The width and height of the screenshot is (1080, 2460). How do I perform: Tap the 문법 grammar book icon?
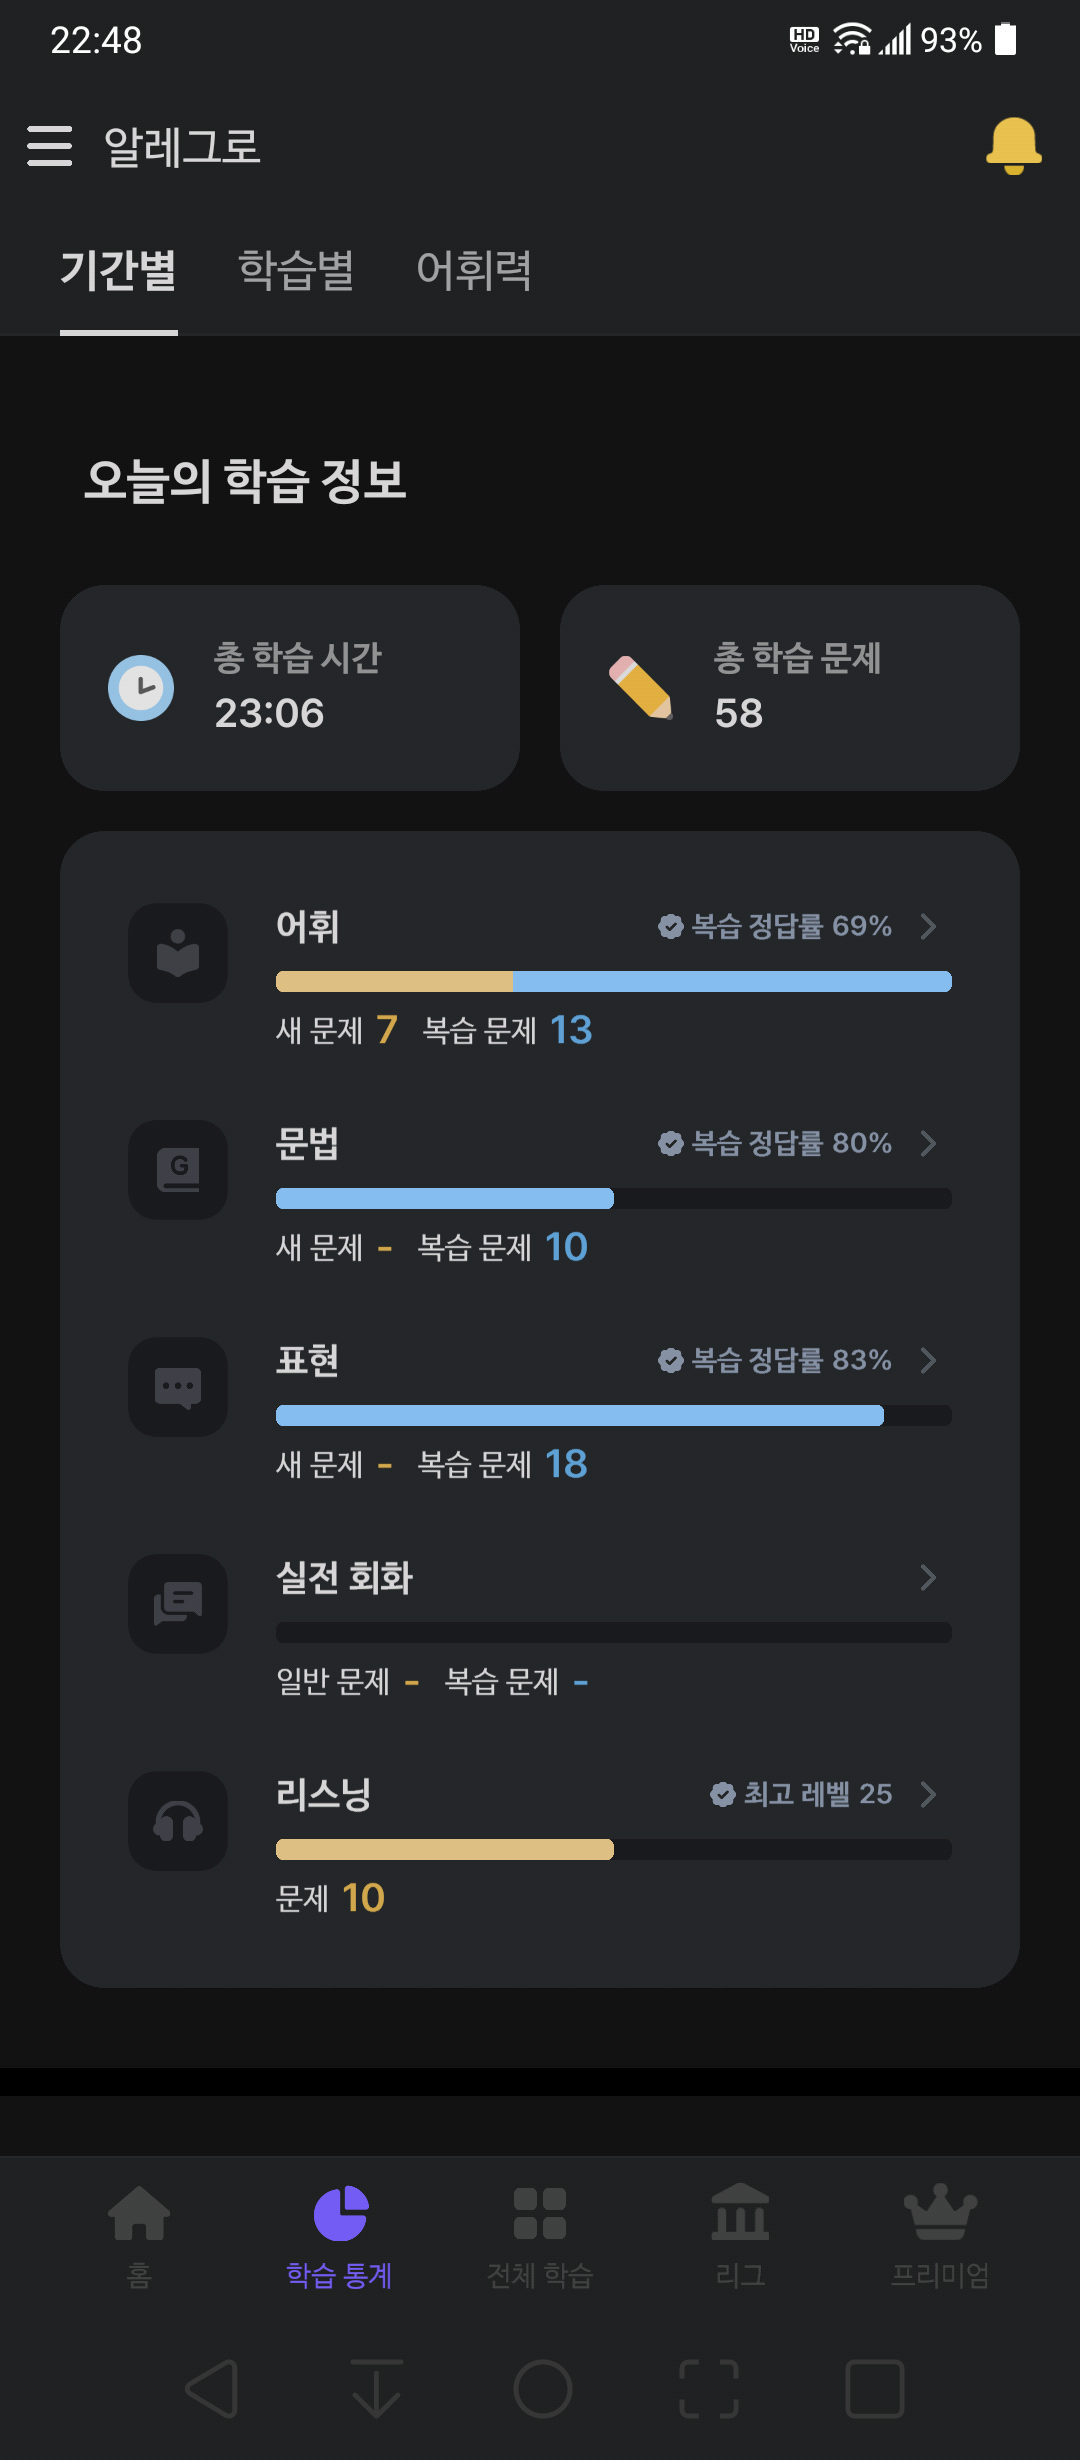(x=178, y=1170)
